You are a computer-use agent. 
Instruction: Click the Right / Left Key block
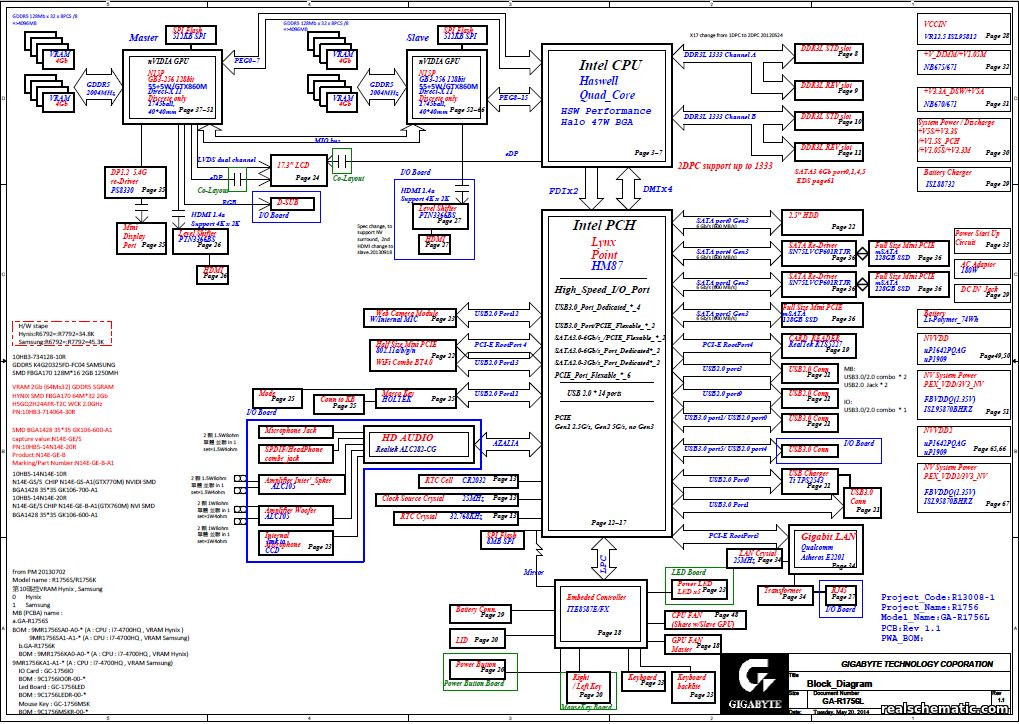(x=588, y=686)
